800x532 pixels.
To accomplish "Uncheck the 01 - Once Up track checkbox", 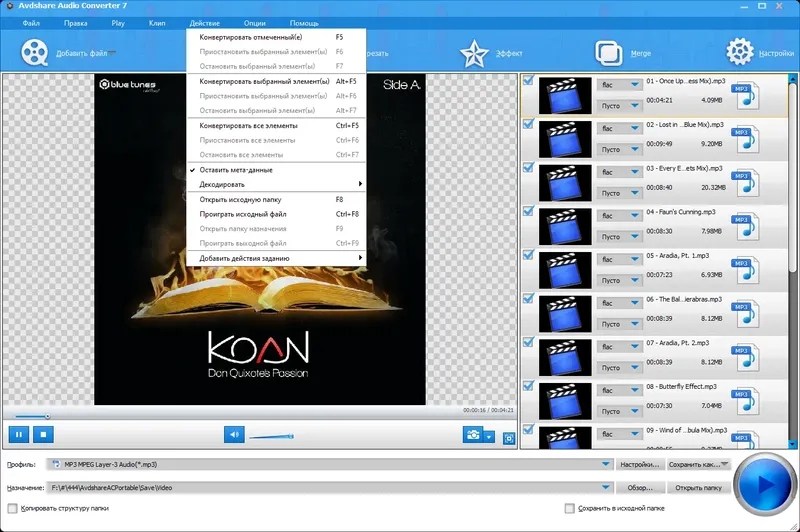I will pyautogui.click(x=528, y=80).
